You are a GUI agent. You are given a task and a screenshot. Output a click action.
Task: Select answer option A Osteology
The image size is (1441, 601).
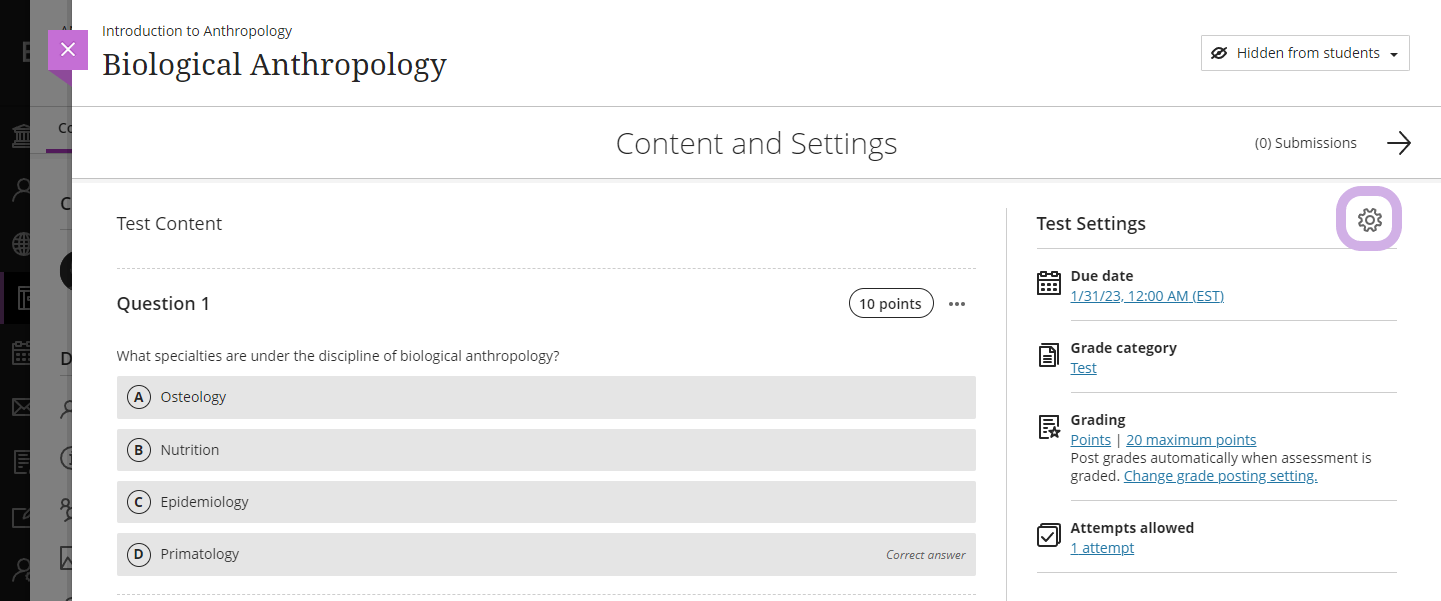[x=546, y=397]
